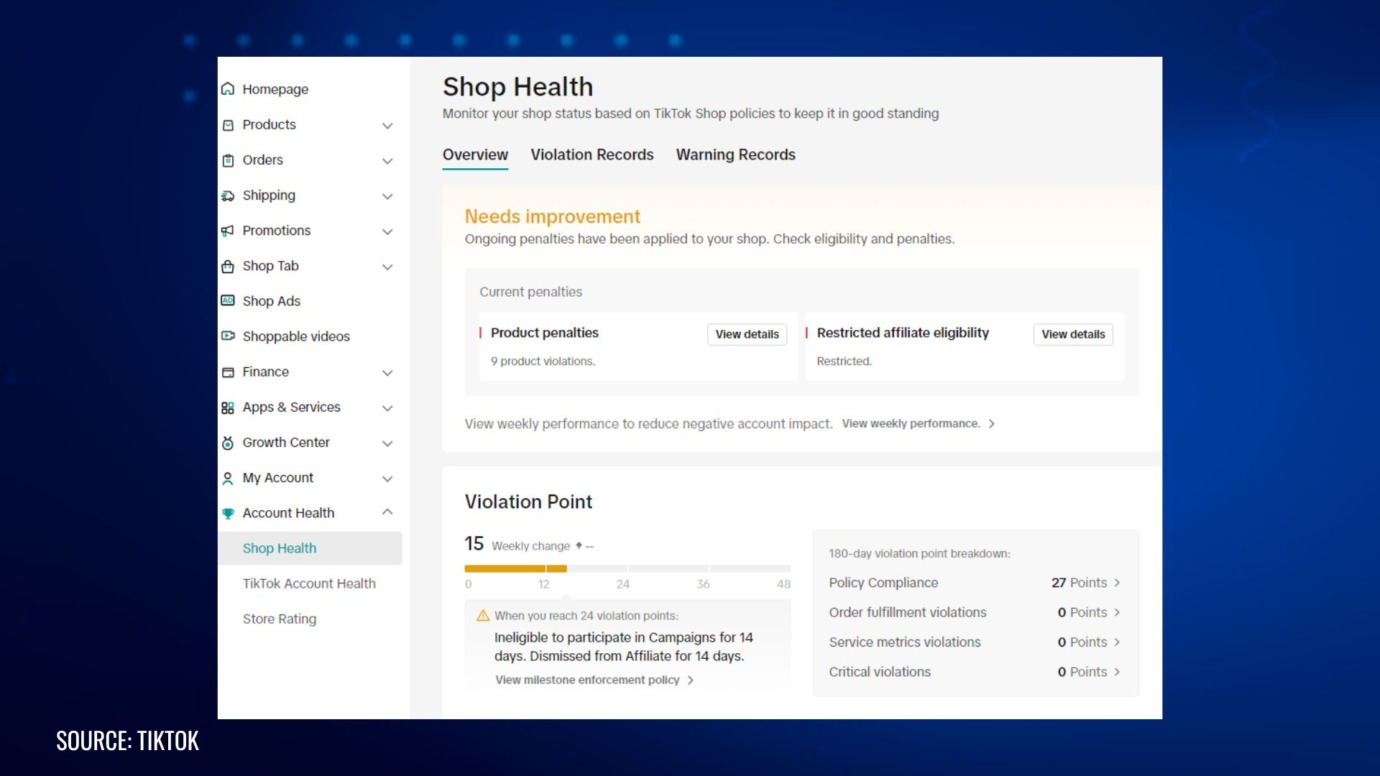Click the My Account person icon

pyautogui.click(x=228, y=478)
